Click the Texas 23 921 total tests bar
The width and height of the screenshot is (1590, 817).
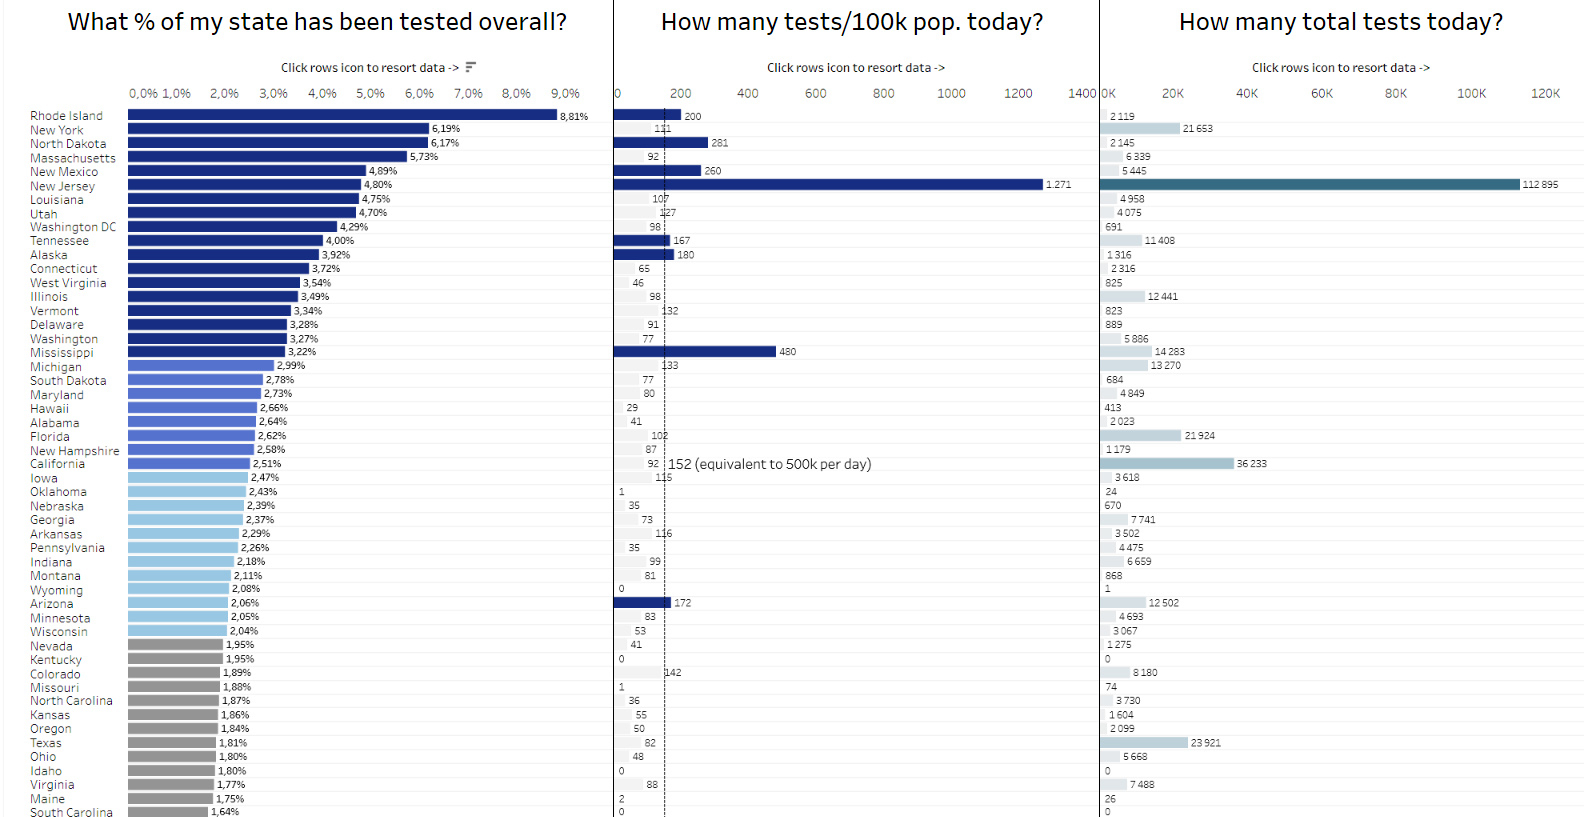1144,743
